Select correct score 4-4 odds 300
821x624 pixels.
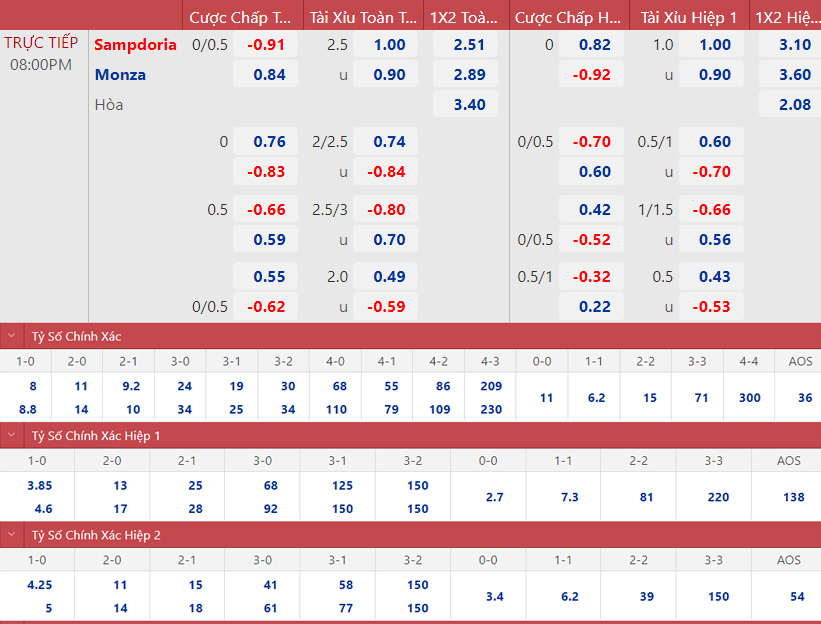coord(749,397)
